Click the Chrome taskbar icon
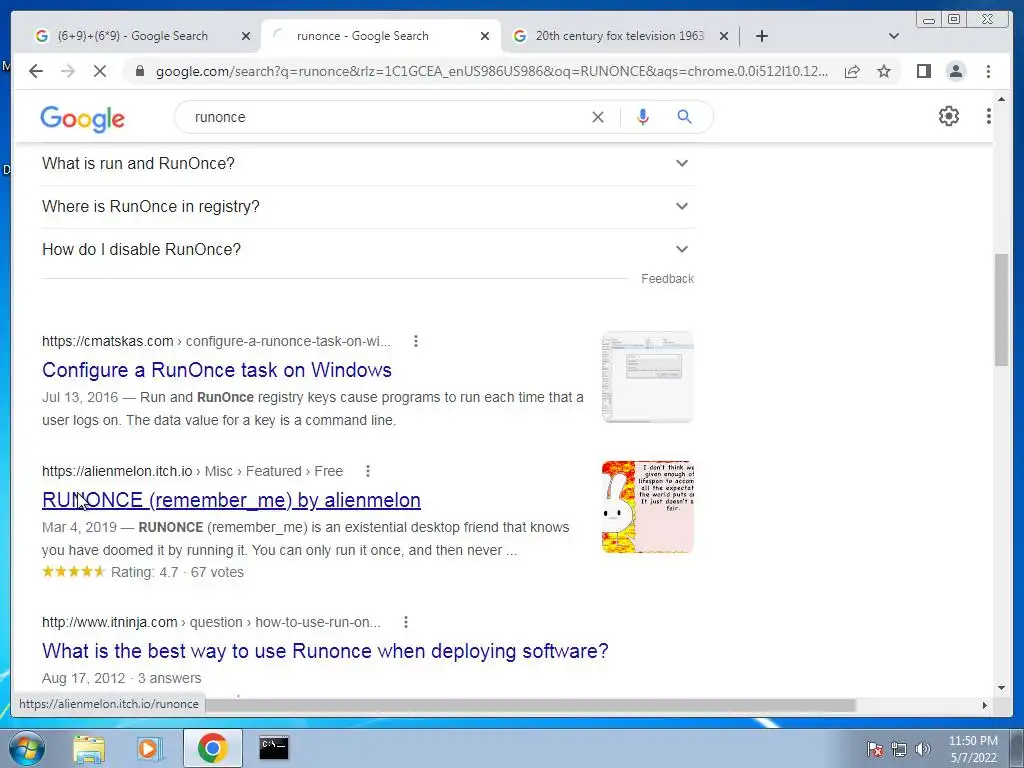The height and width of the screenshot is (768, 1024). point(212,748)
